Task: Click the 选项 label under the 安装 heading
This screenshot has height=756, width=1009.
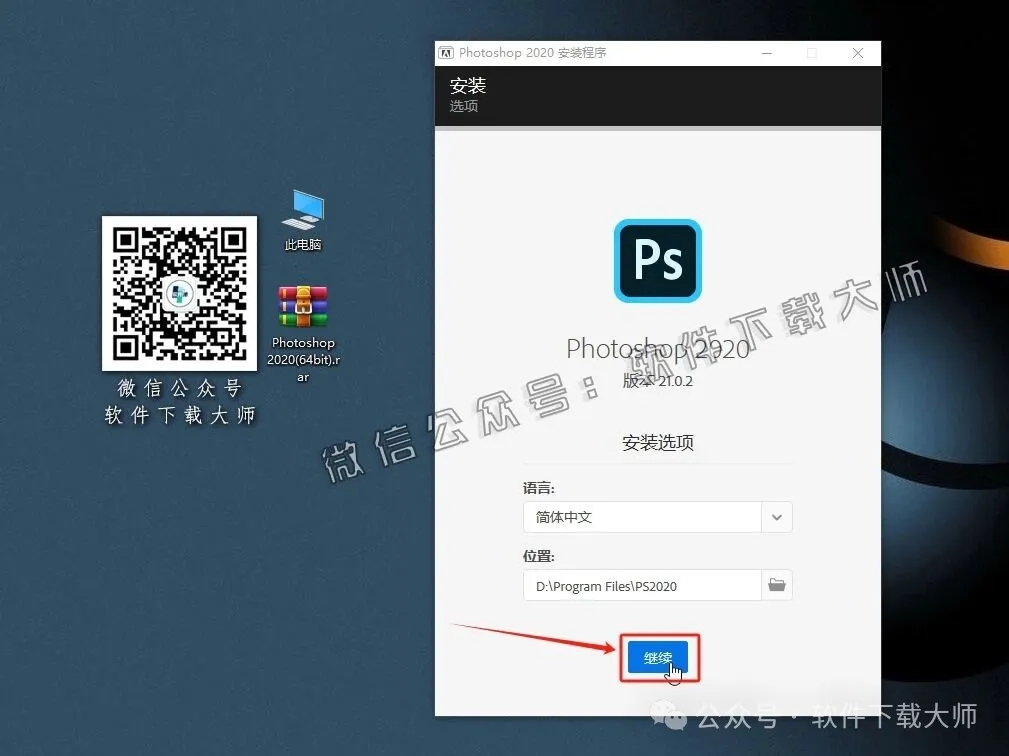Action: 463,106
